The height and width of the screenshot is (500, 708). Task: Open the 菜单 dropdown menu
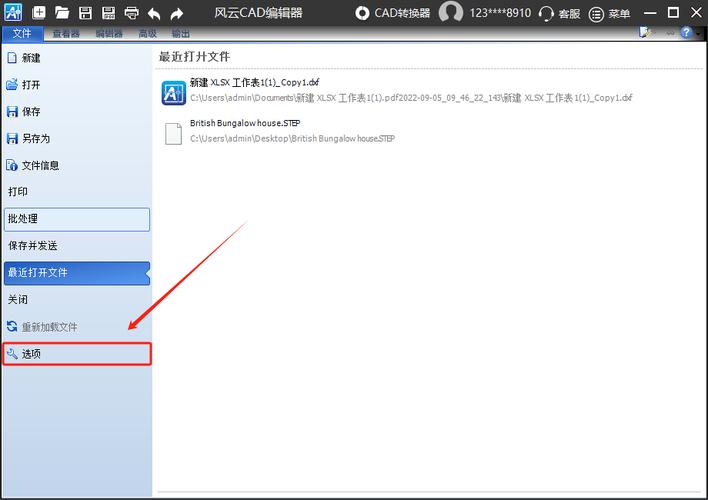[610, 13]
